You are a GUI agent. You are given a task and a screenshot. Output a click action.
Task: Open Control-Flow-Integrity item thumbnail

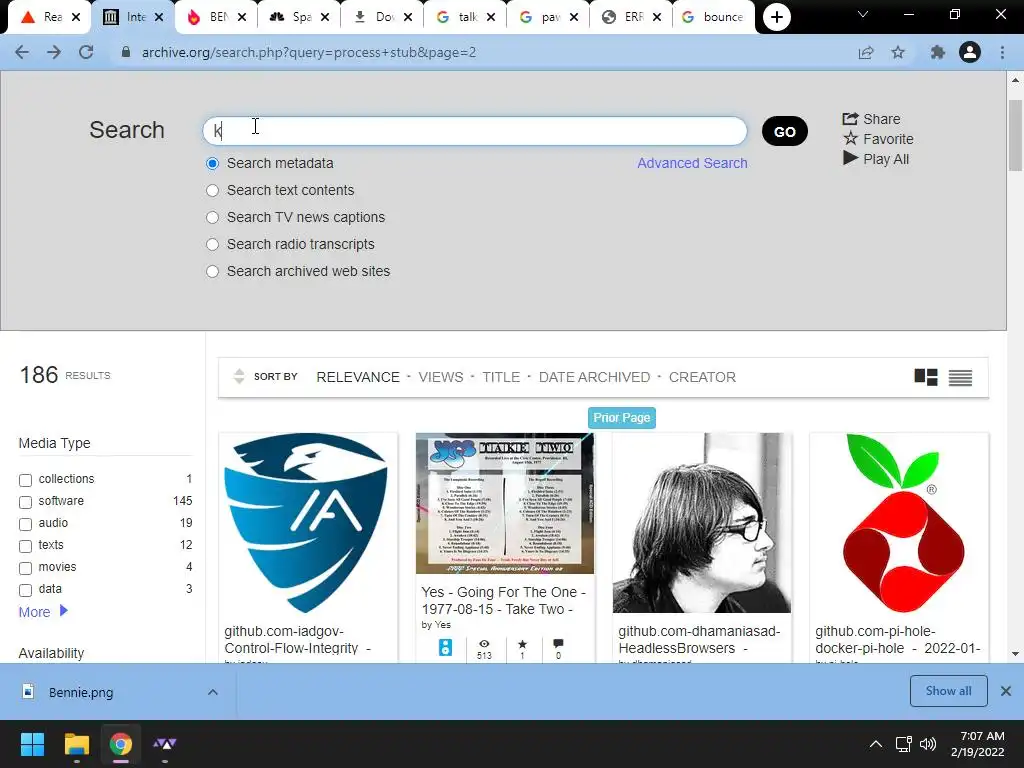click(x=306, y=522)
